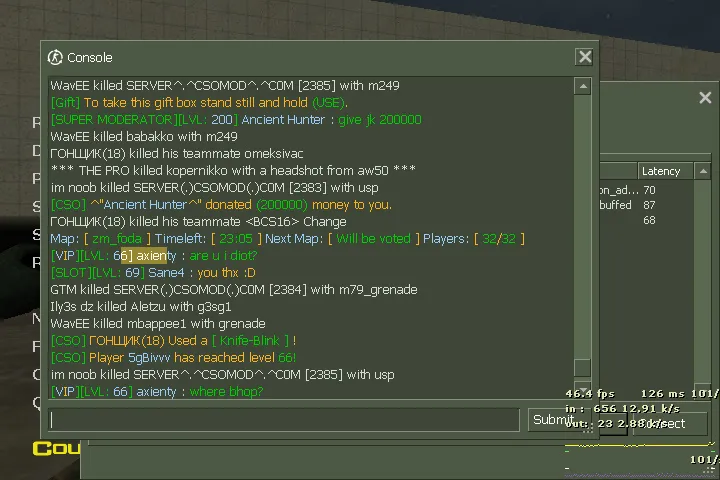Screen dimensions: 720x480
Task: Click the Gift box hint message line
Action: 199,102
